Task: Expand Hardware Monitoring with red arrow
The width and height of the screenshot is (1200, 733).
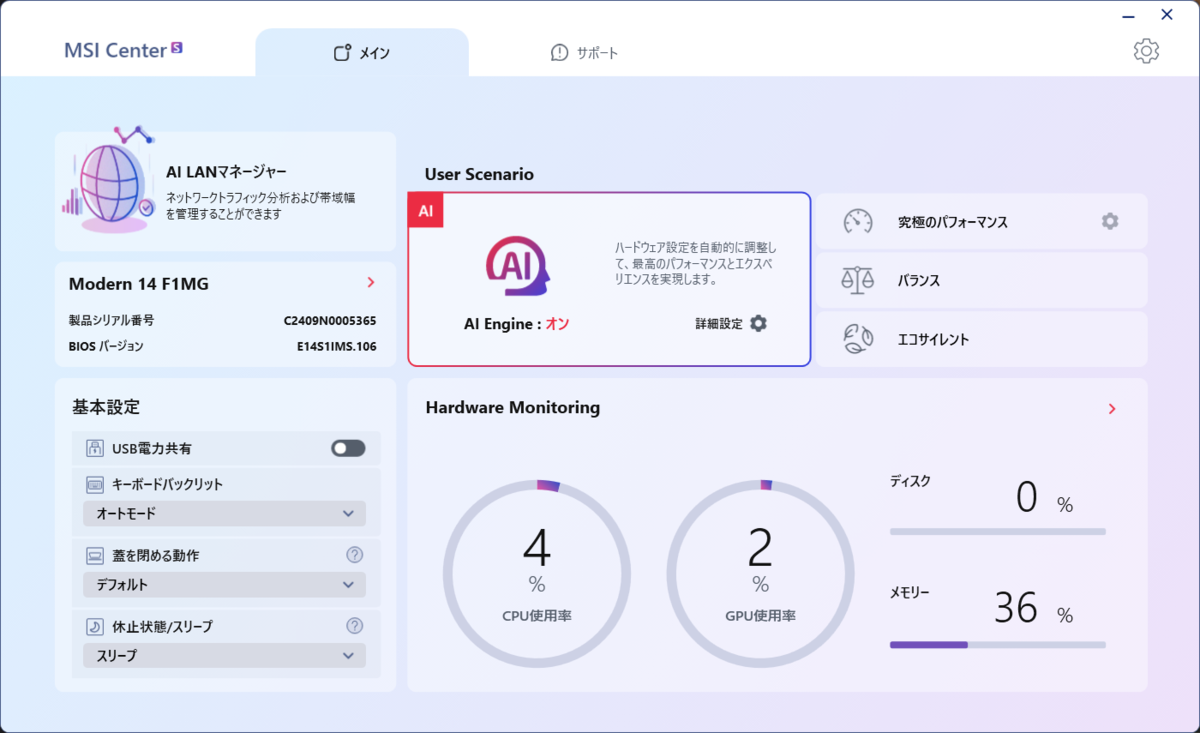Action: point(1112,409)
